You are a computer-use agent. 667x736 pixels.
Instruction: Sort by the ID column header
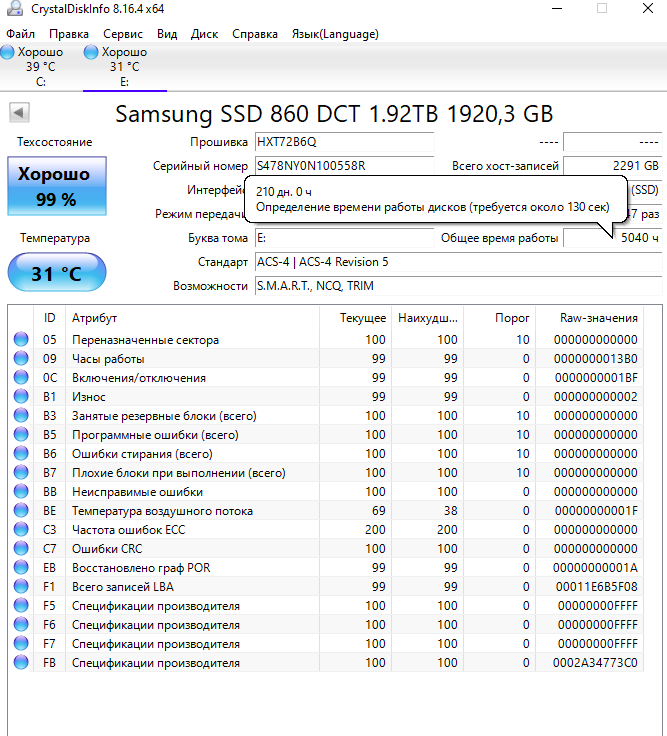(49, 318)
